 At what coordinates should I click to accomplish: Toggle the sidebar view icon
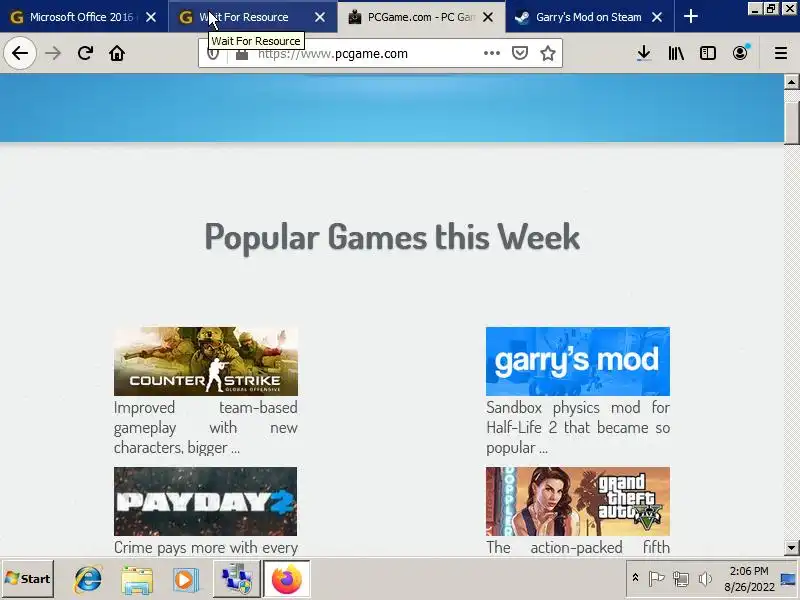(x=708, y=53)
